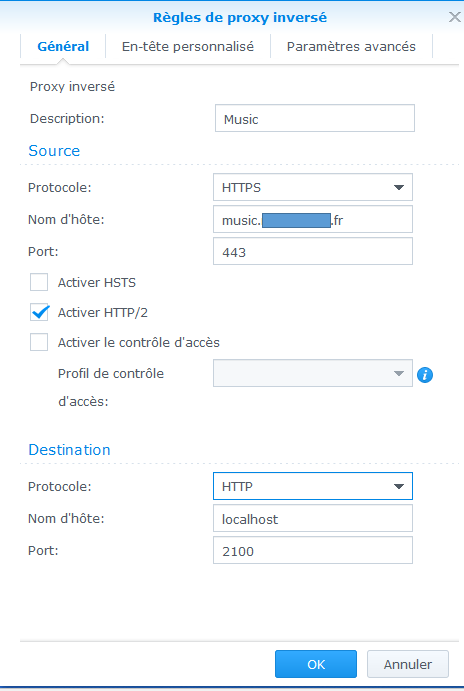Click the Destination Port field showing 2100
The width and height of the screenshot is (464, 691).
(x=313, y=550)
